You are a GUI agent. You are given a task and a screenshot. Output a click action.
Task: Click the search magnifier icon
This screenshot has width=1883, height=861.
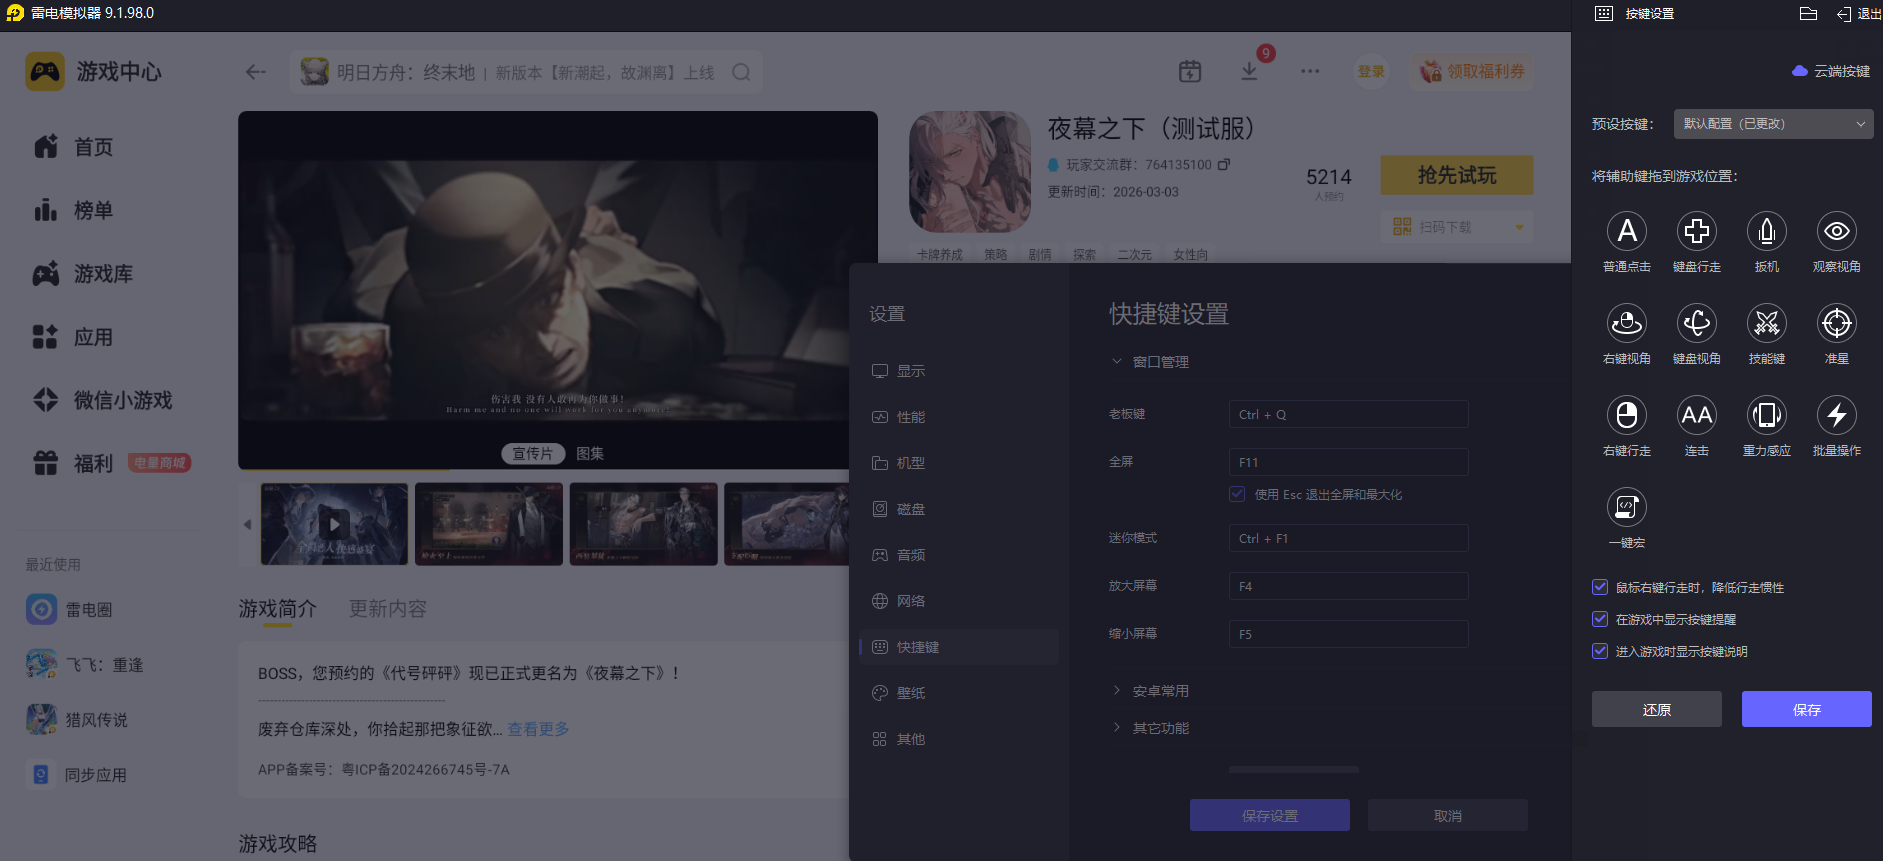pos(741,72)
